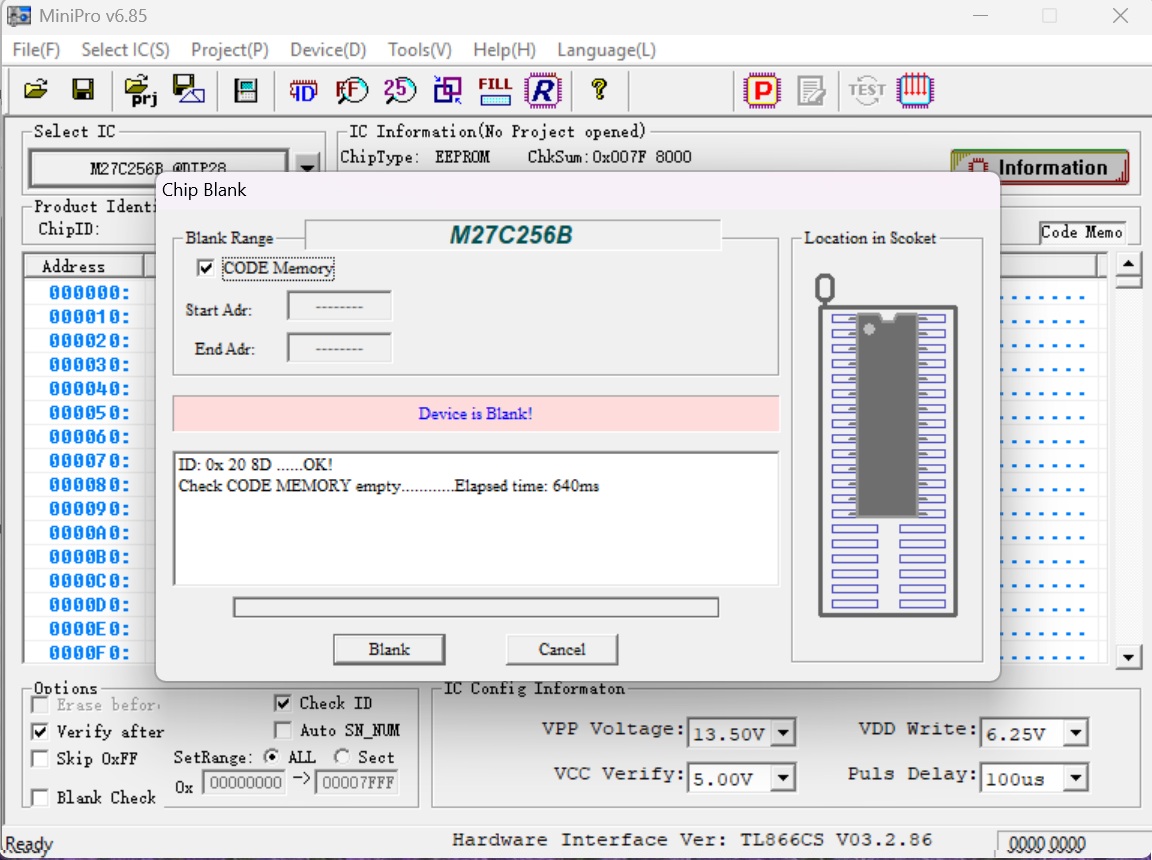The width and height of the screenshot is (1152, 860).
Task: Open the Tools(V) menu
Action: coord(420,50)
